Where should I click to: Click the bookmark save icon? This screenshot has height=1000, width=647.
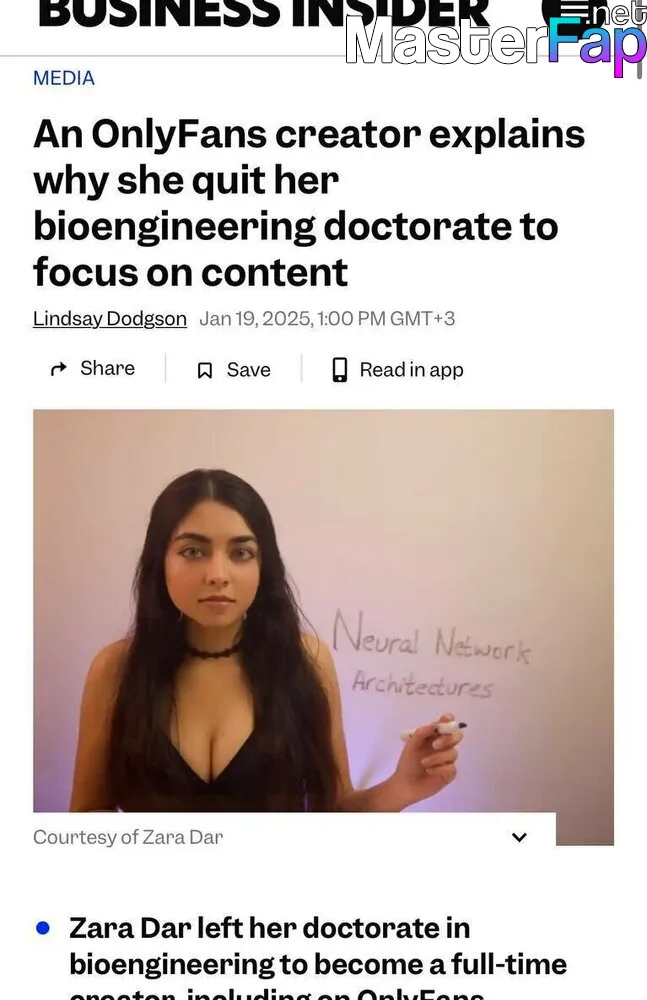(204, 371)
